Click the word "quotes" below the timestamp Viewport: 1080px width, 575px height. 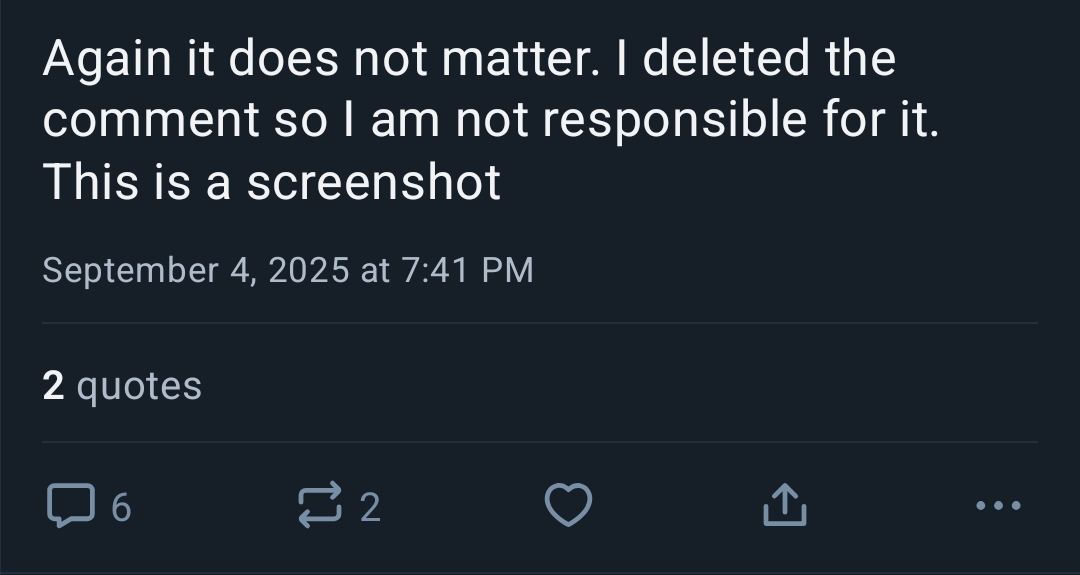(139, 386)
